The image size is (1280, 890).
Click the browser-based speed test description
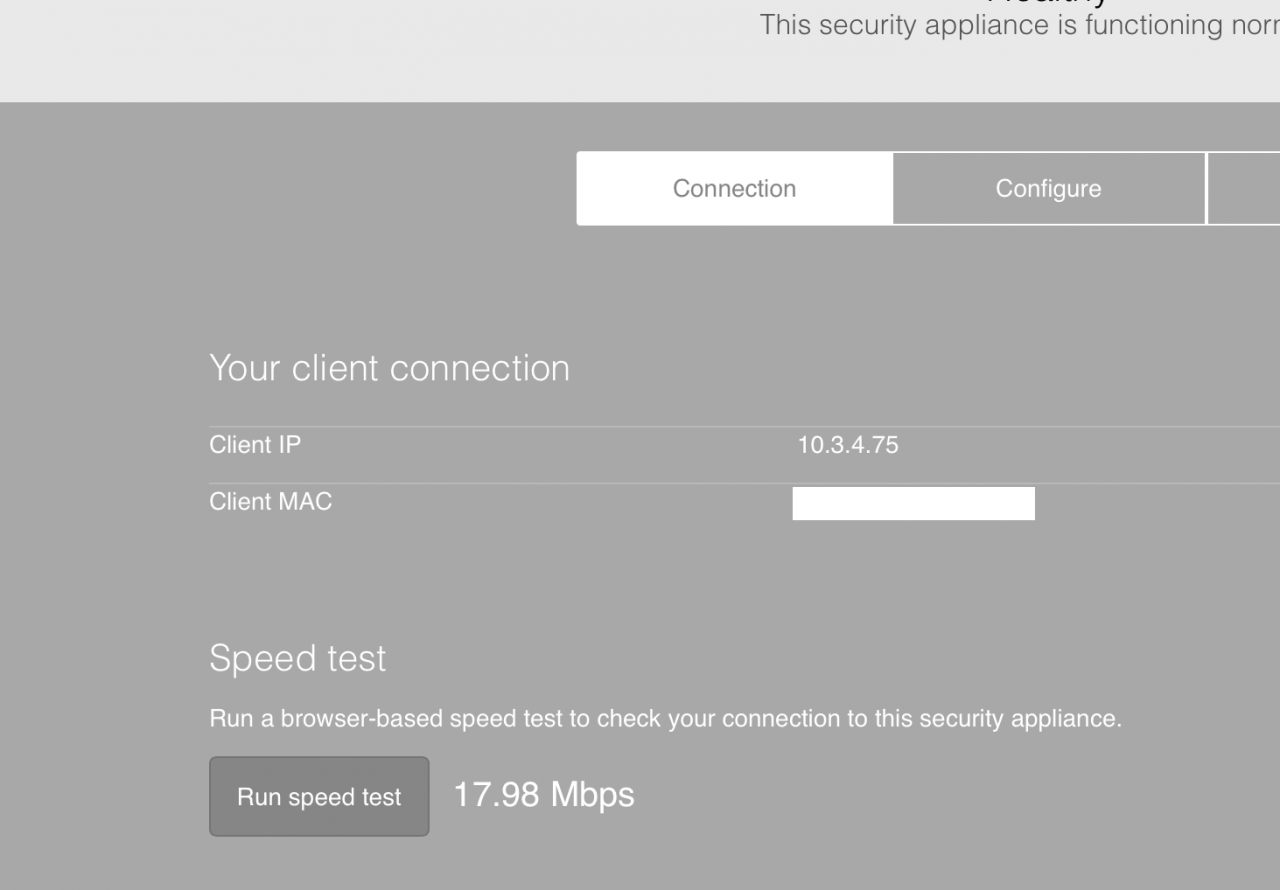point(665,719)
